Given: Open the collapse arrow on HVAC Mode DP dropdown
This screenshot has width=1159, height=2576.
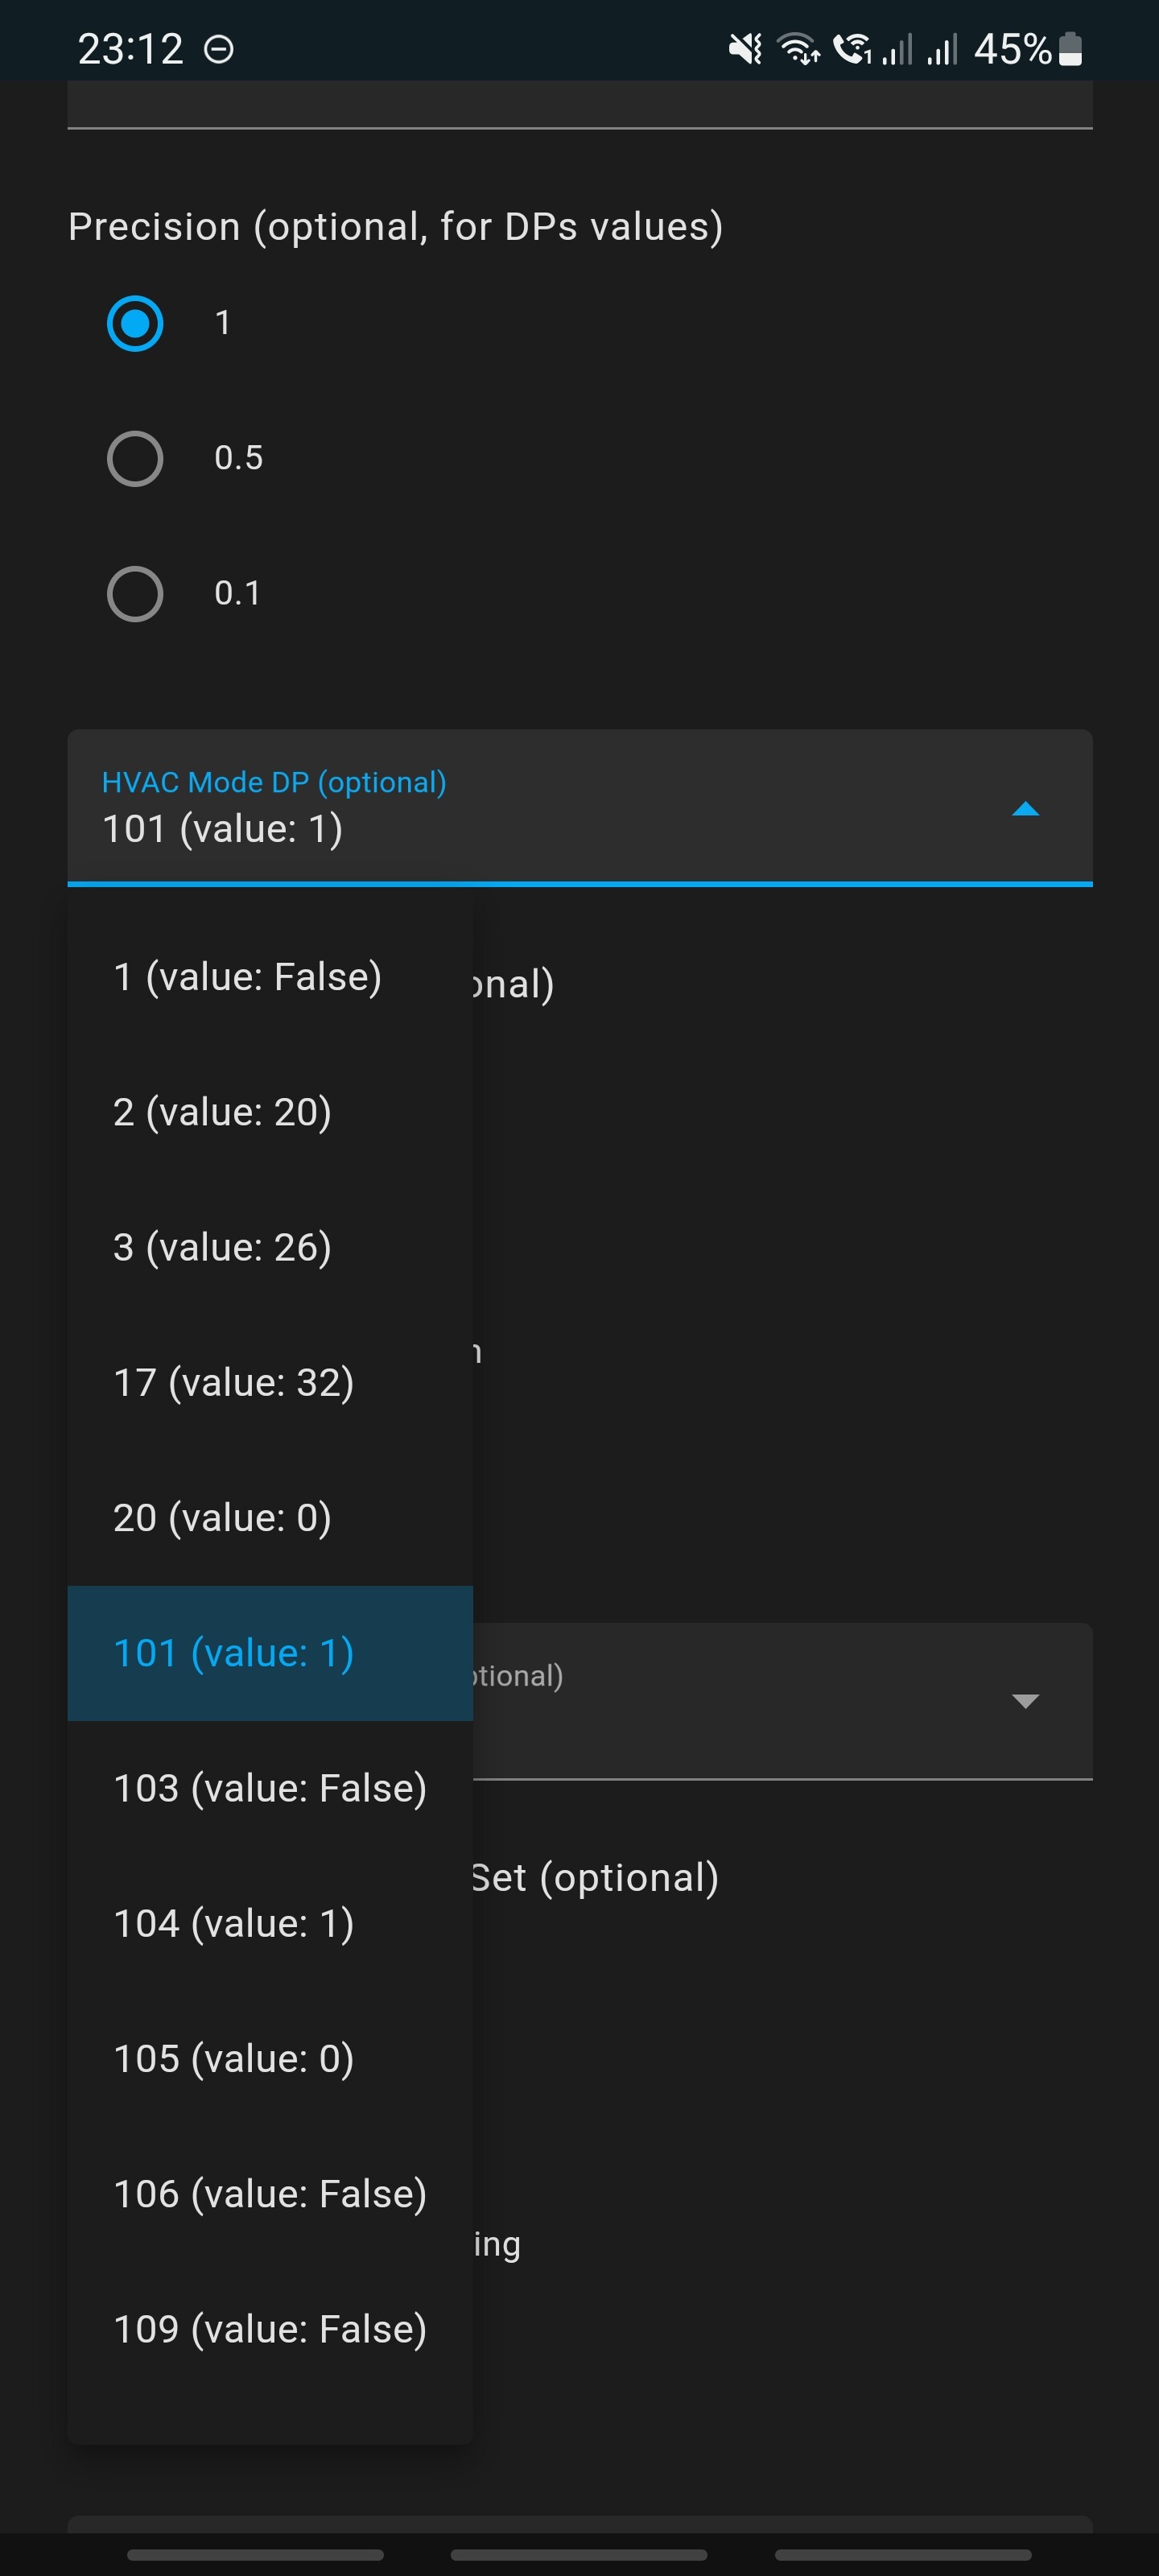Looking at the screenshot, I should 1025,810.
